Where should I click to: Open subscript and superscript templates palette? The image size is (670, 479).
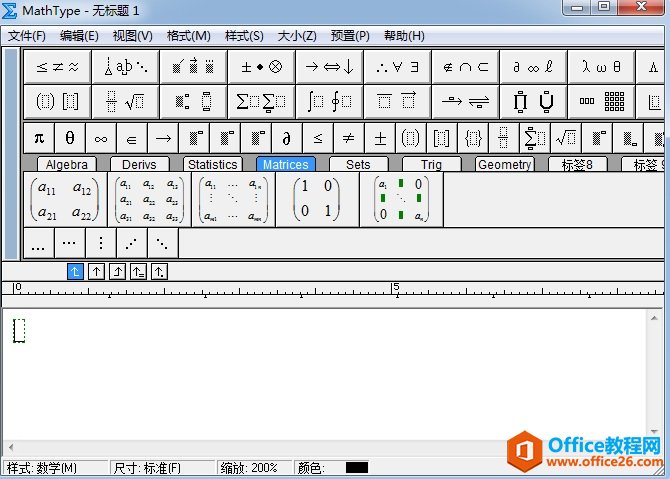pyautogui.click(x=193, y=102)
